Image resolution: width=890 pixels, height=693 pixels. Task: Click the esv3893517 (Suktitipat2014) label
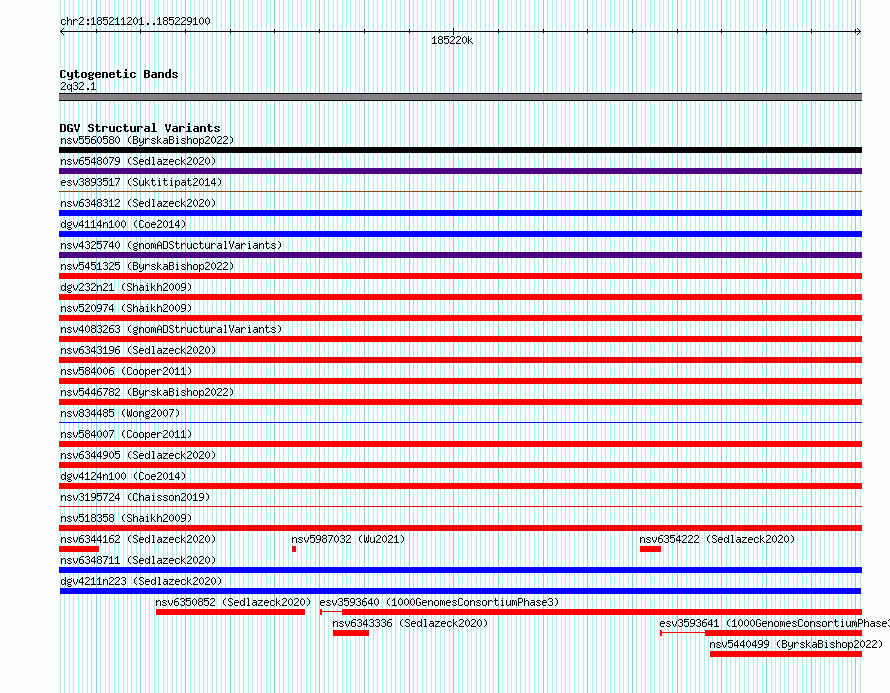point(141,182)
